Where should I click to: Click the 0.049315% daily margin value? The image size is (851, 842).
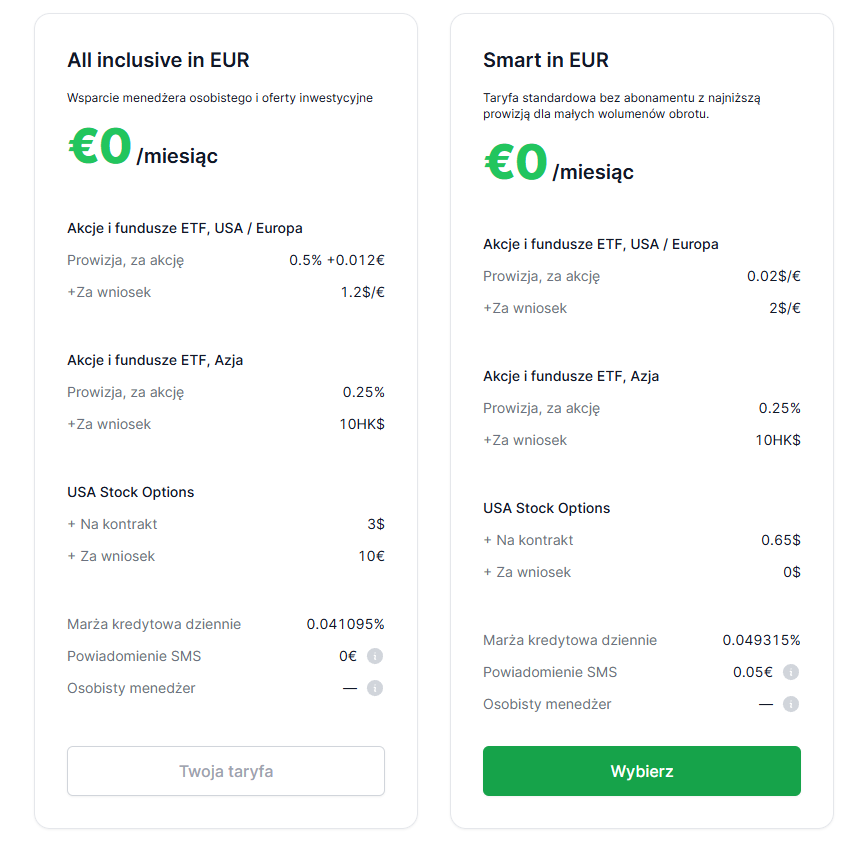pyautogui.click(x=761, y=640)
